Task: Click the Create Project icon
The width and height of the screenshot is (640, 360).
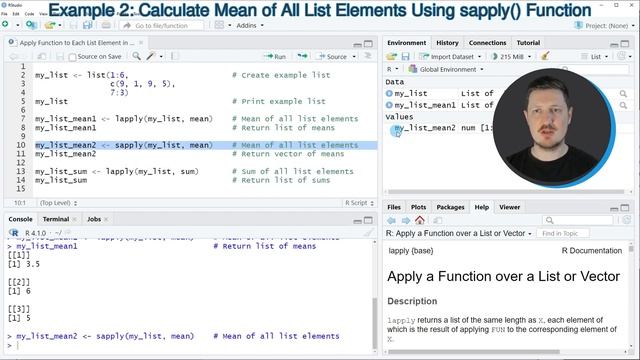Action: (x=31, y=25)
